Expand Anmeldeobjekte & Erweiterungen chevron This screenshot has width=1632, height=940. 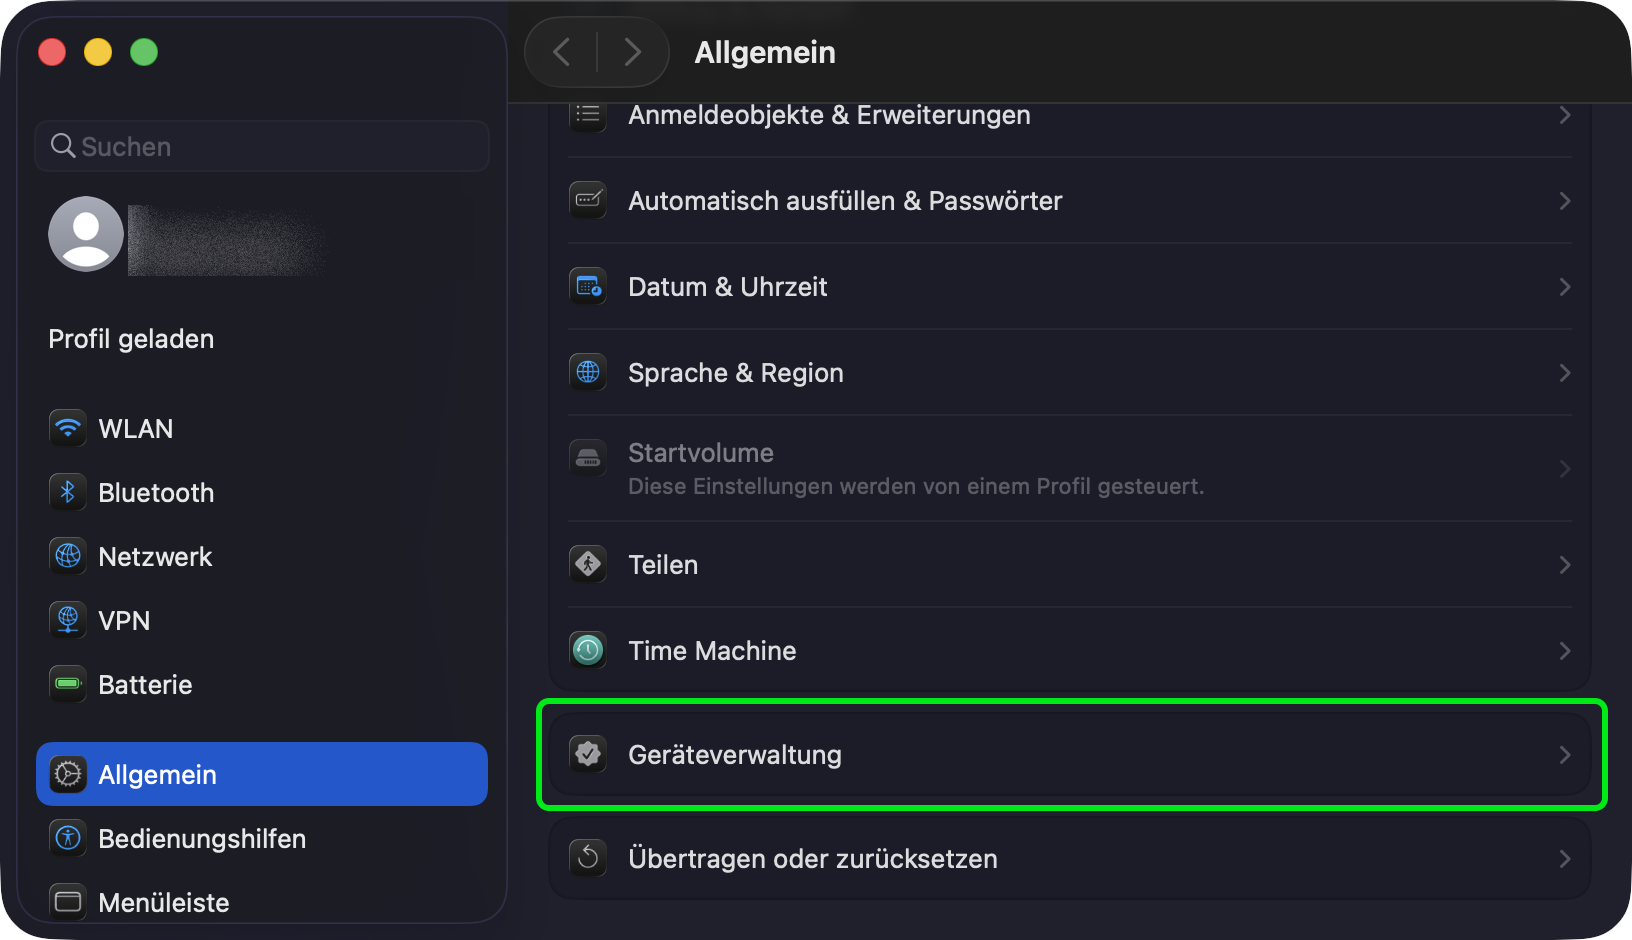pos(1565,116)
